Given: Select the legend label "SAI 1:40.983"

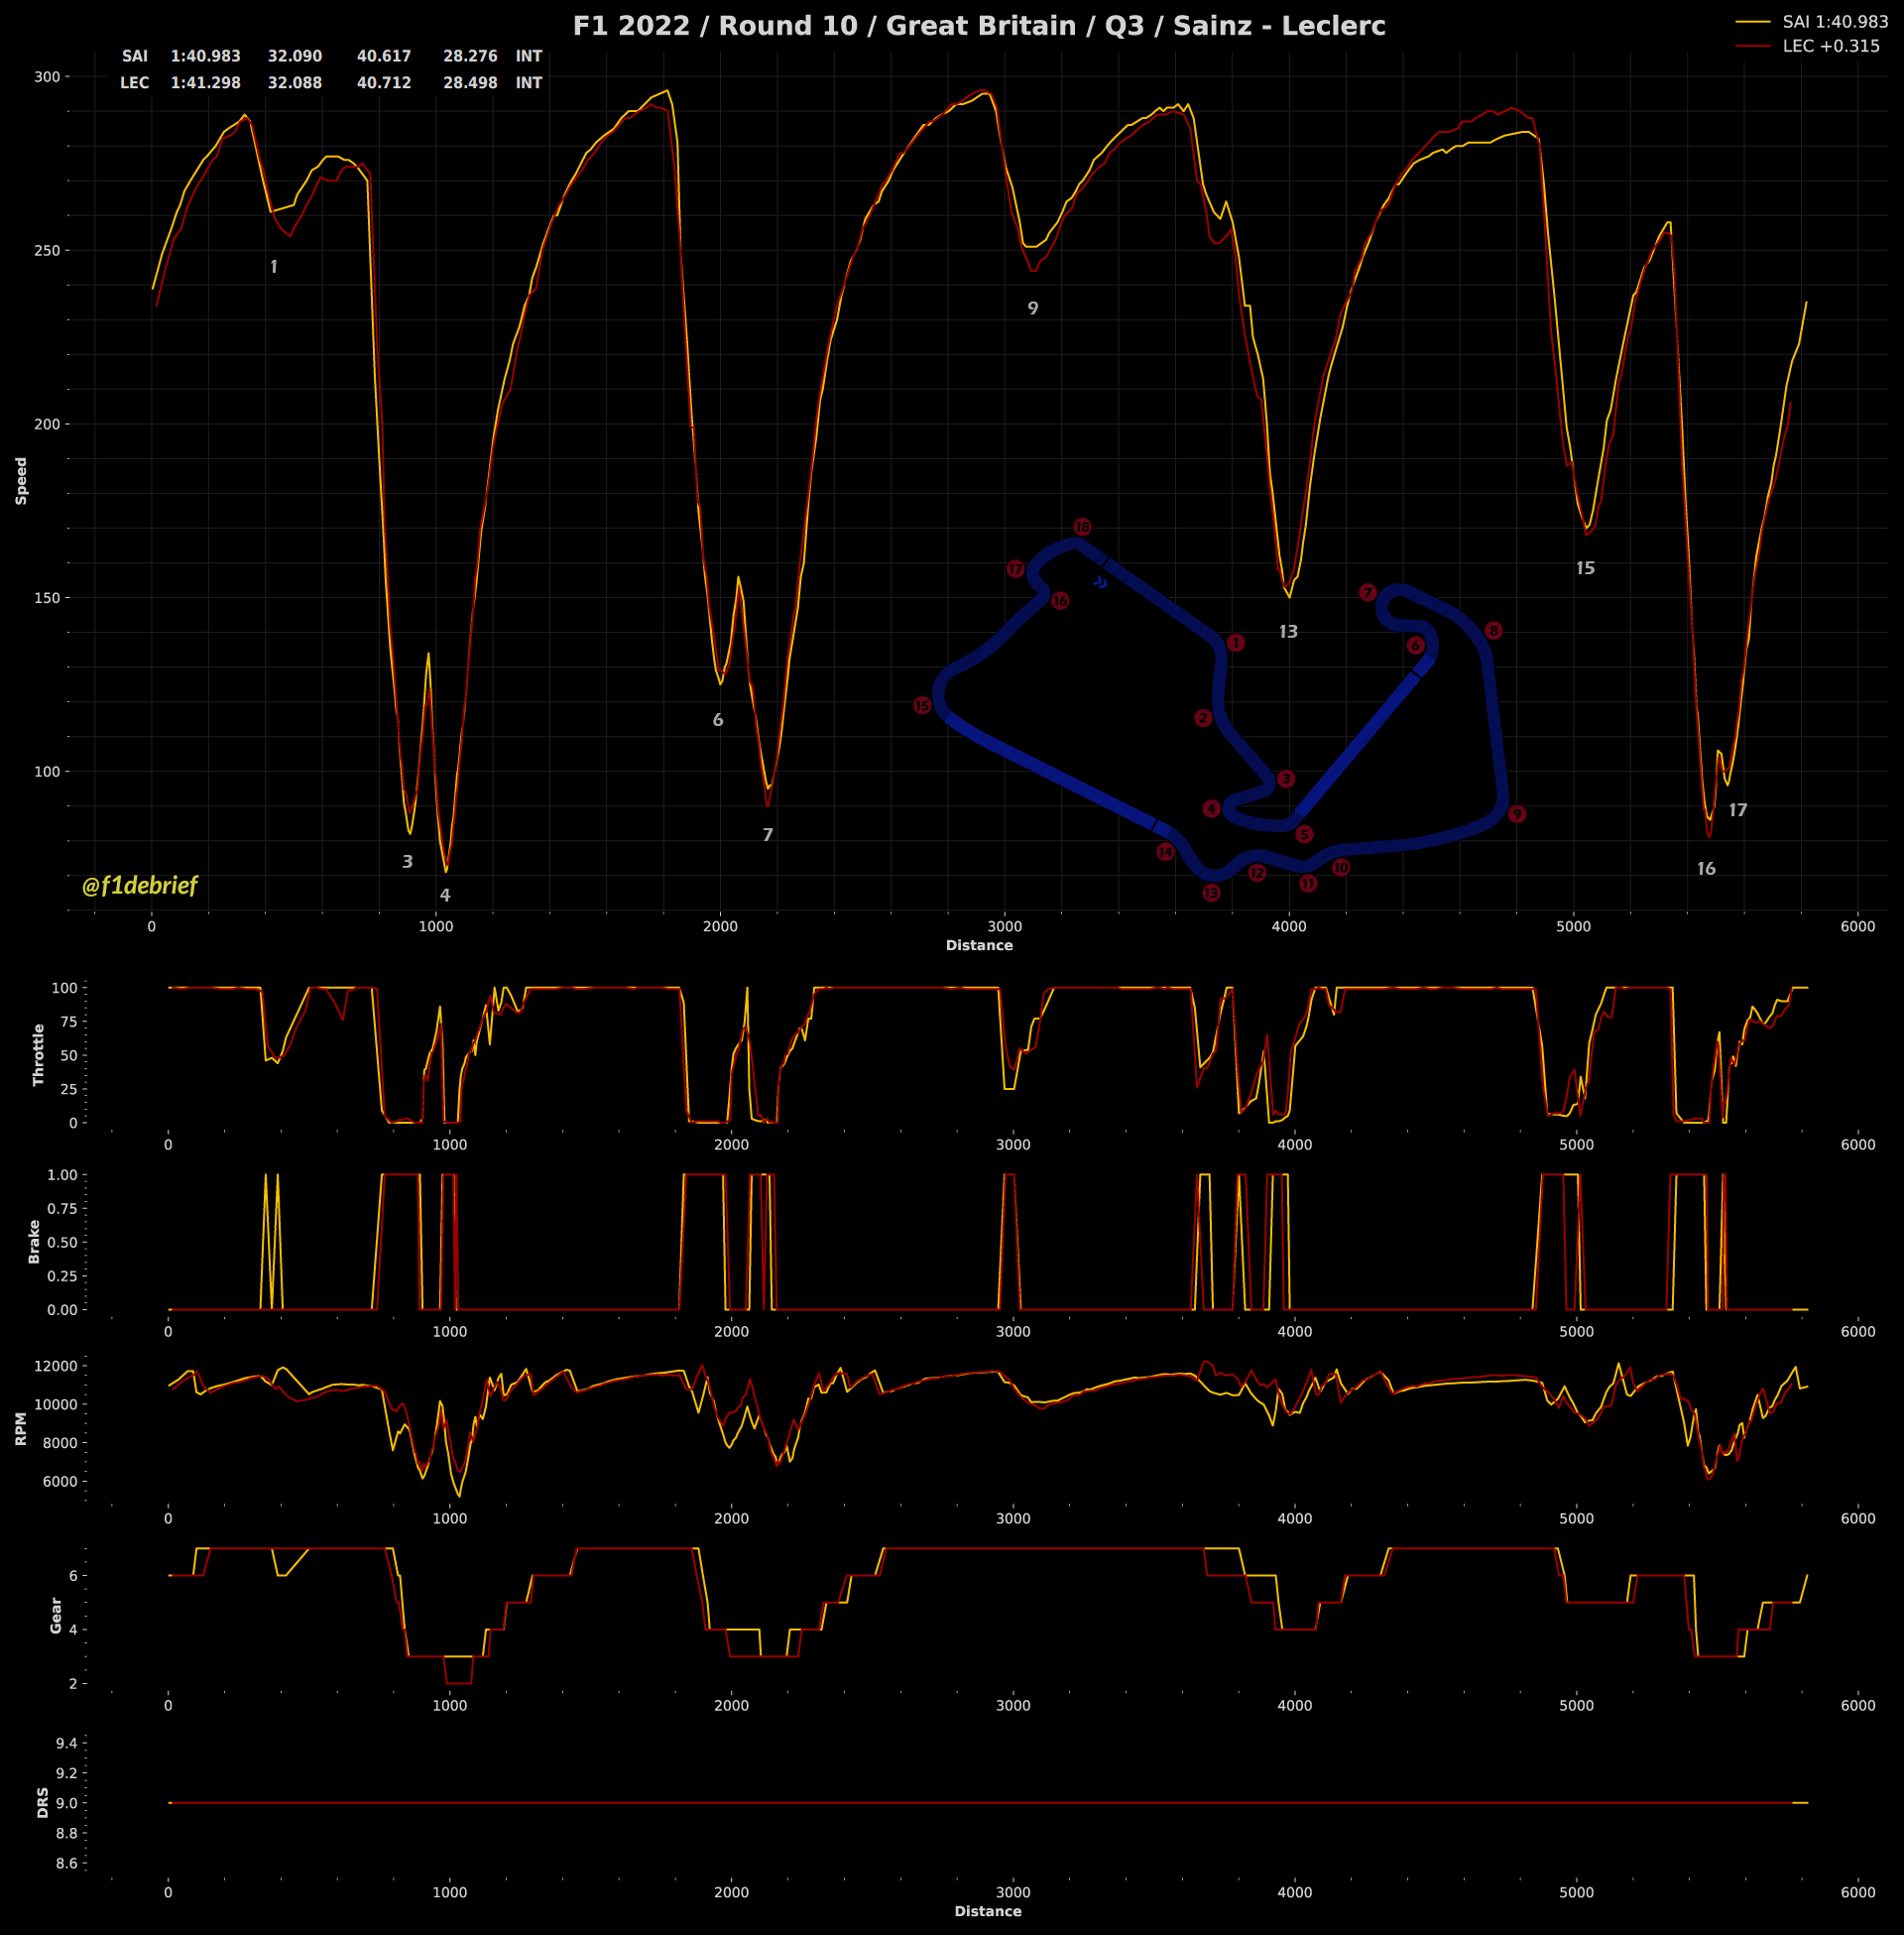Looking at the screenshot, I should point(1835,21).
